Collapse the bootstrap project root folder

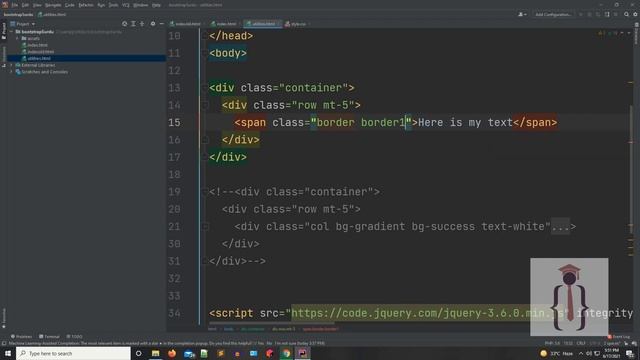pos(11,32)
